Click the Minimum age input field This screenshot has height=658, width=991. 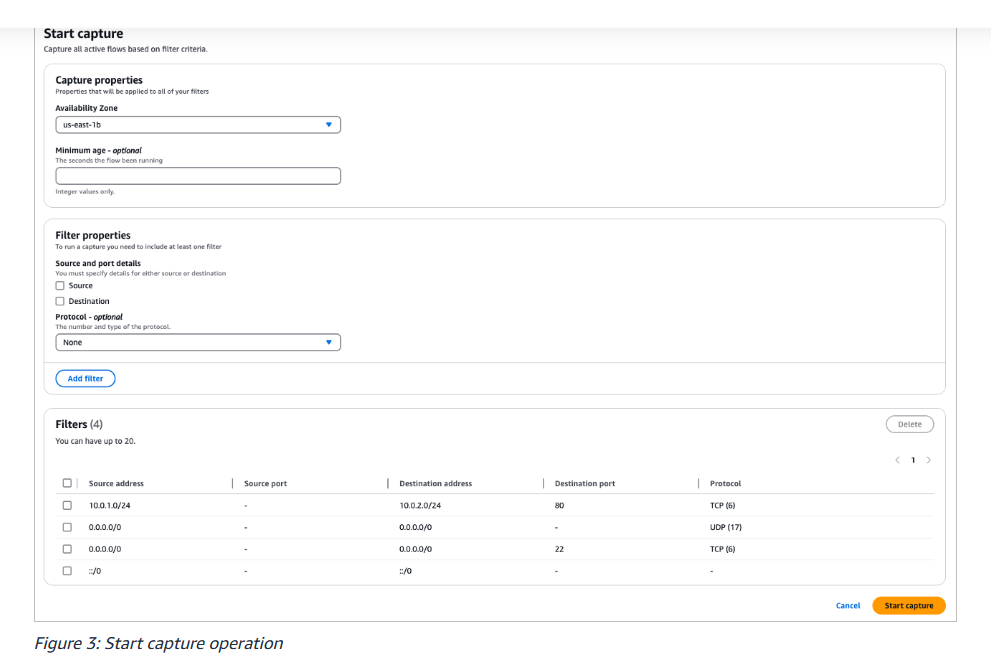point(198,176)
